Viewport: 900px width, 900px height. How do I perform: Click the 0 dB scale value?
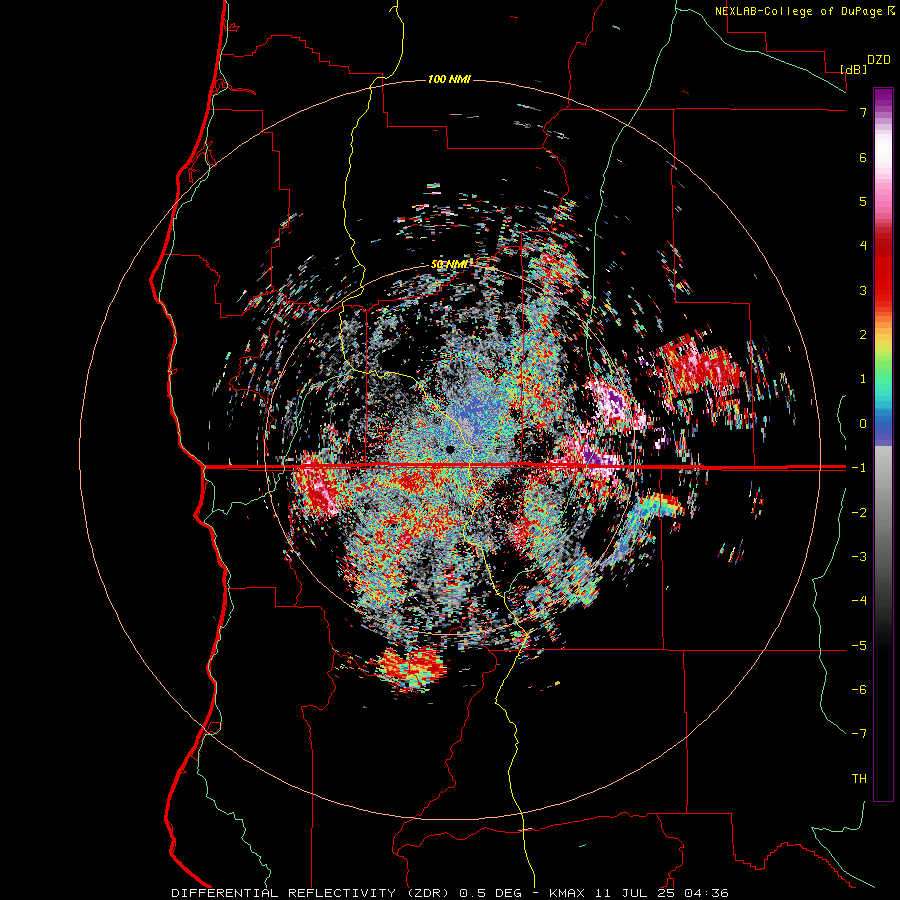point(862,424)
